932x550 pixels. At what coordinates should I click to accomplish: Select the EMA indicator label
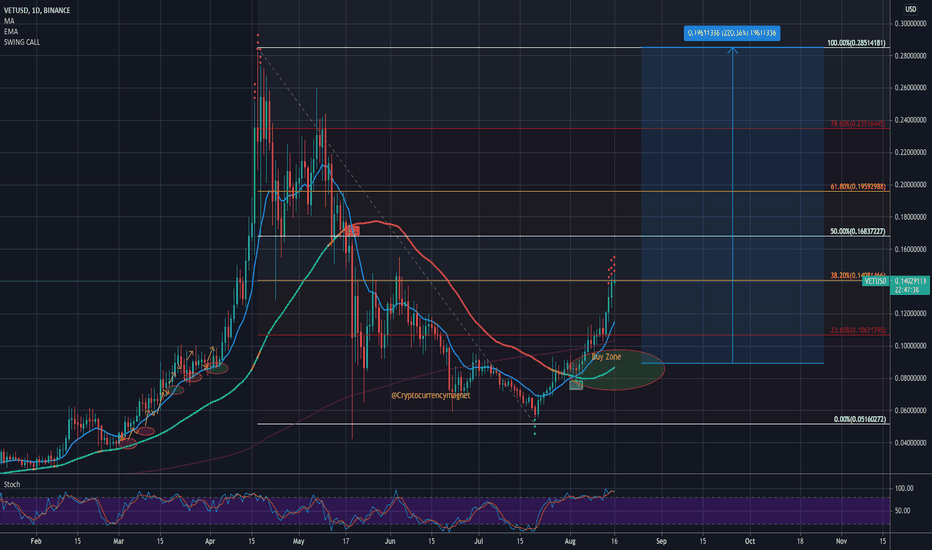[11, 32]
